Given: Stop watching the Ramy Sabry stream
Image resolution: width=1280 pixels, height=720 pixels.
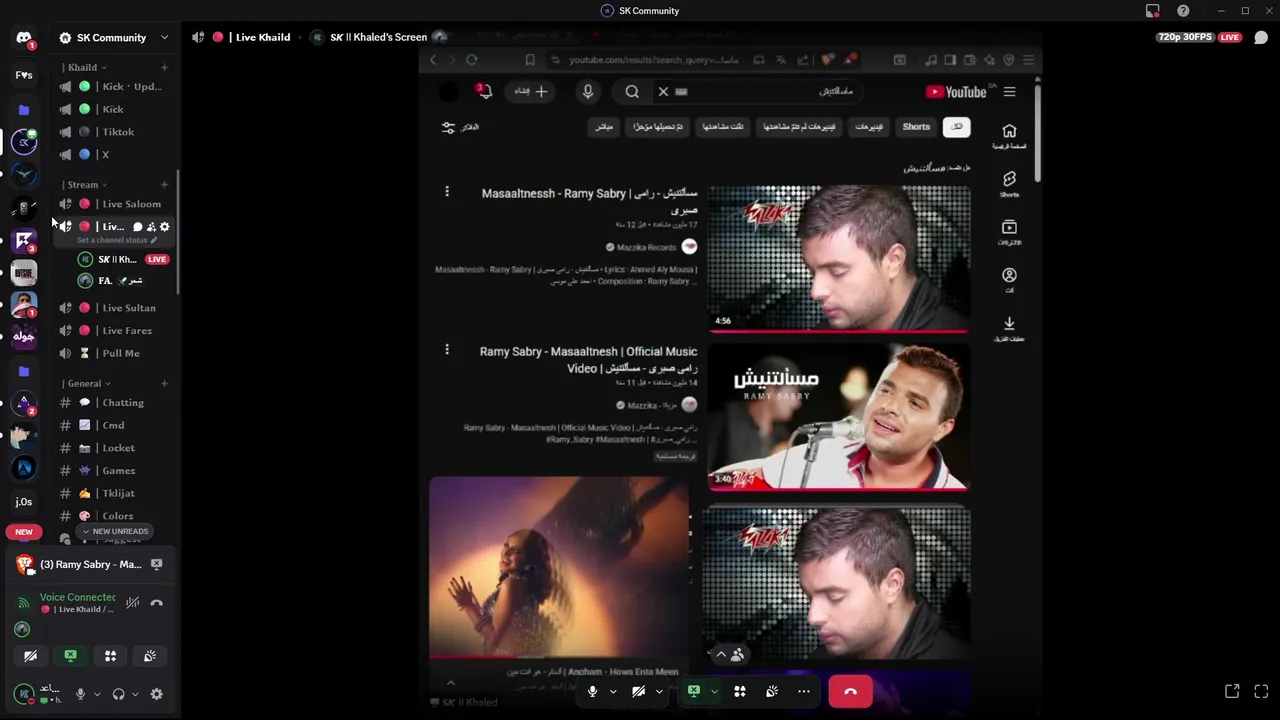Looking at the screenshot, I should tap(157, 564).
